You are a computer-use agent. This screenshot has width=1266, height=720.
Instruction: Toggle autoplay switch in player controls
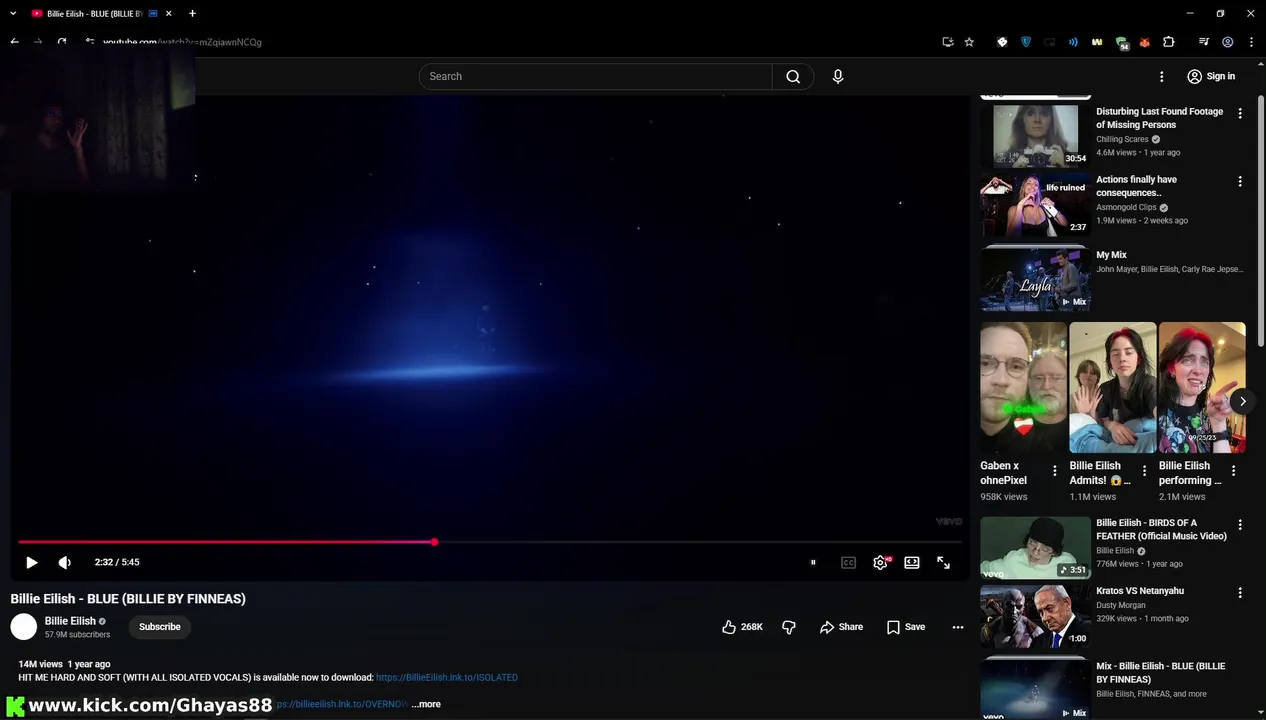click(813, 563)
